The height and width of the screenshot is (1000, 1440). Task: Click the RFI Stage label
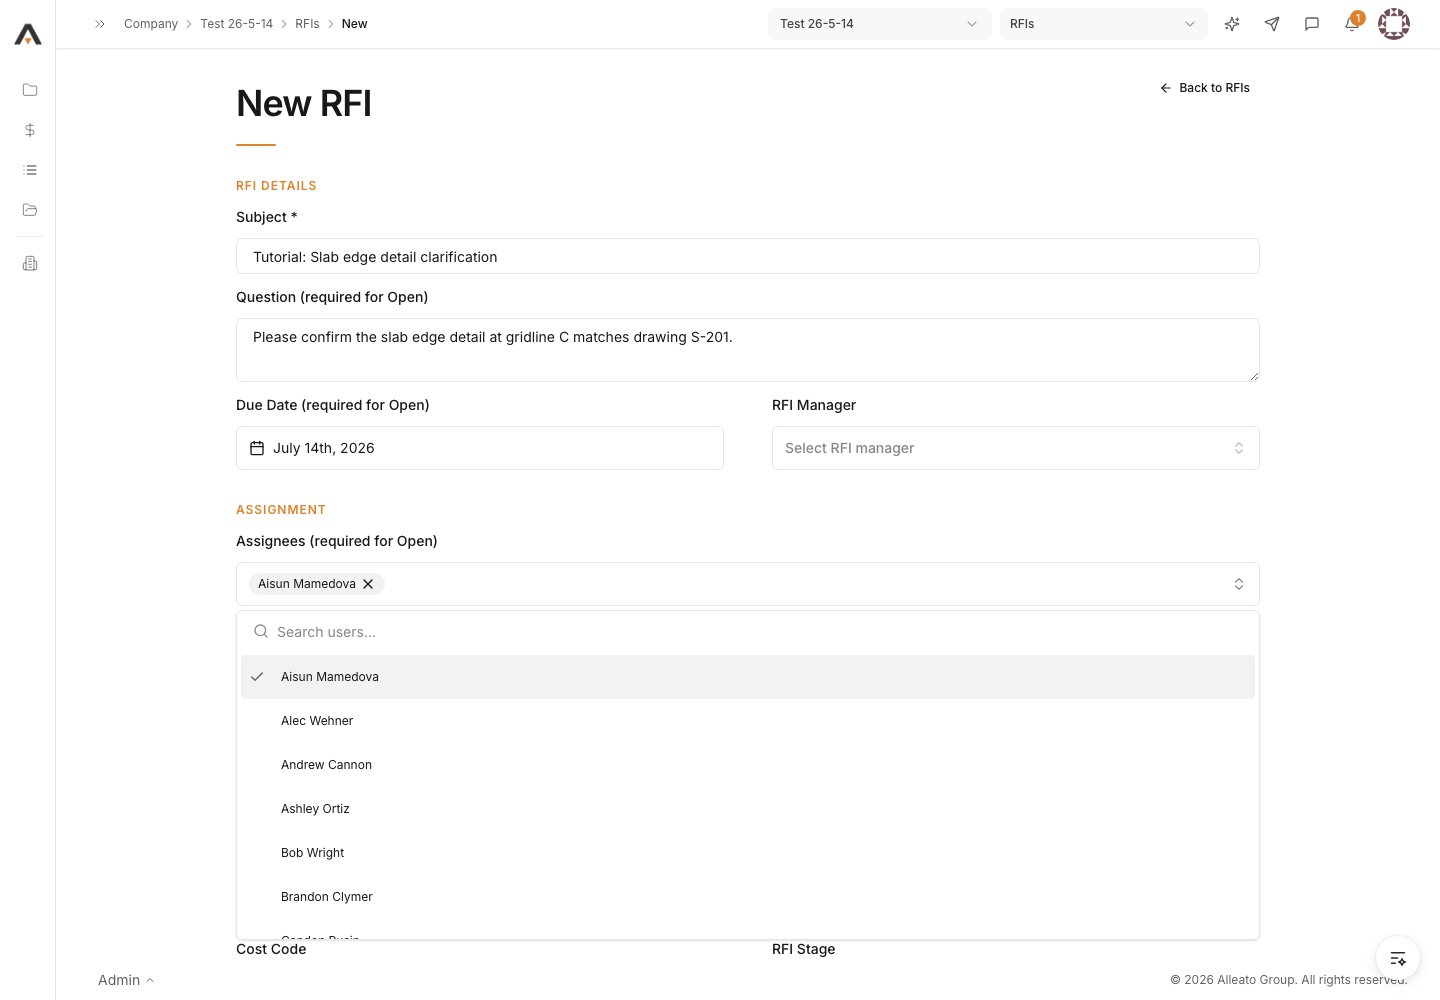coord(803,949)
